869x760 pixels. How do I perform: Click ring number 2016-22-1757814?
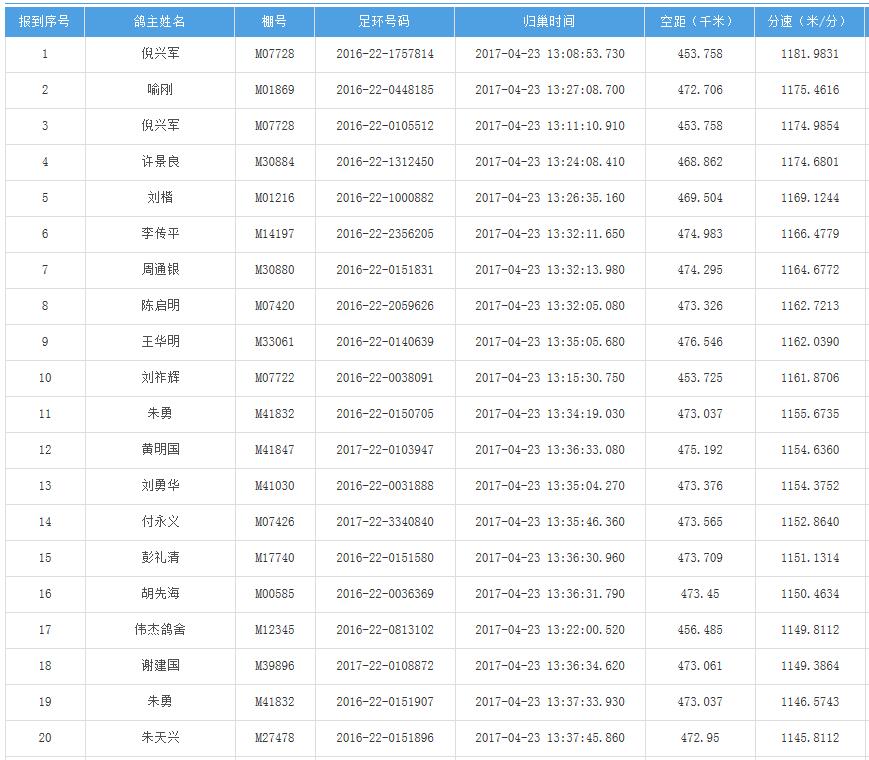click(384, 54)
